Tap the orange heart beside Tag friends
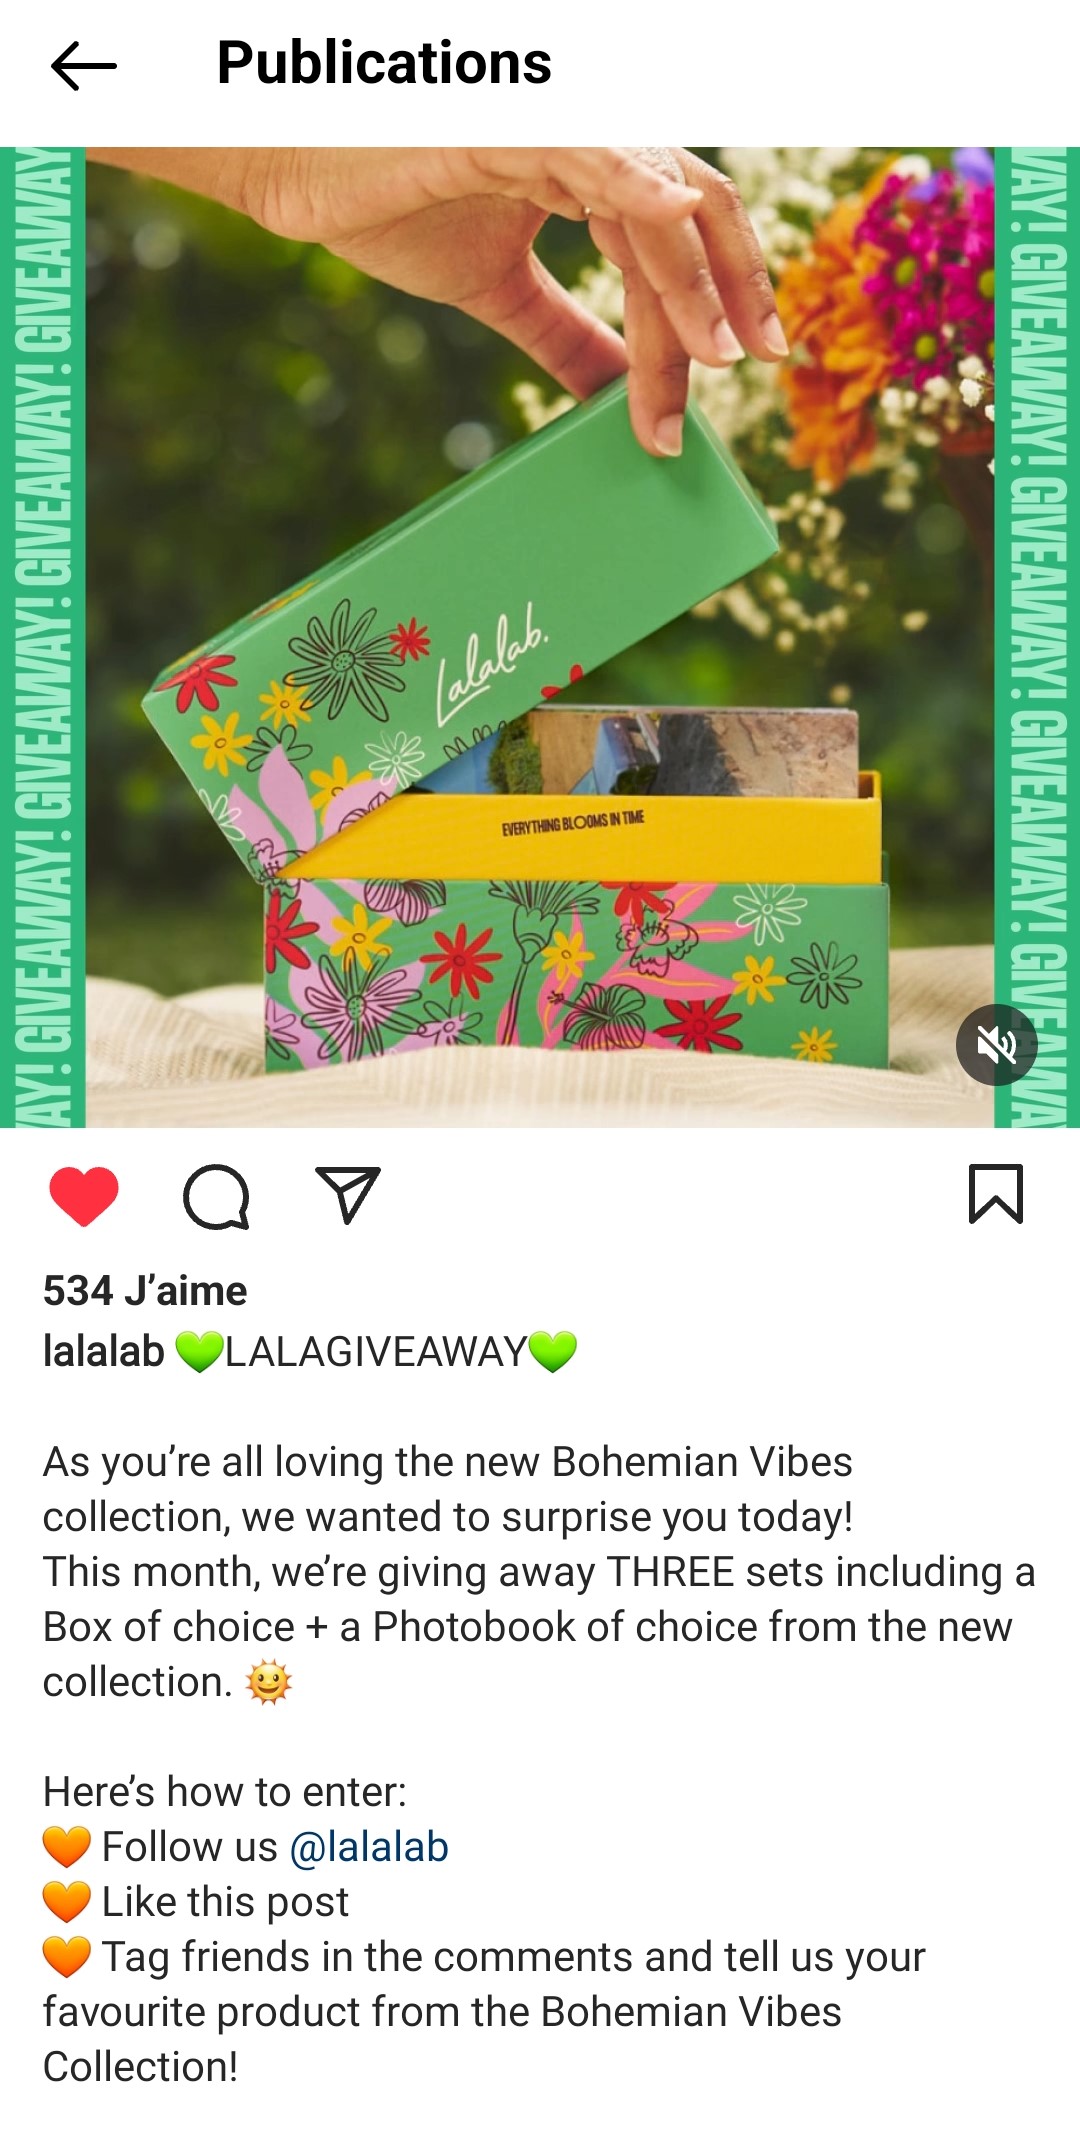This screenshot has width=1080, height=2144. pyautogui.click(x=67, y=1957)
